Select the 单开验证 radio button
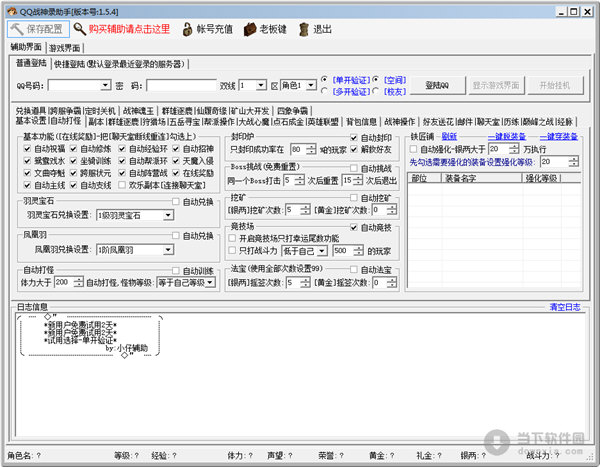 point(324,80)
